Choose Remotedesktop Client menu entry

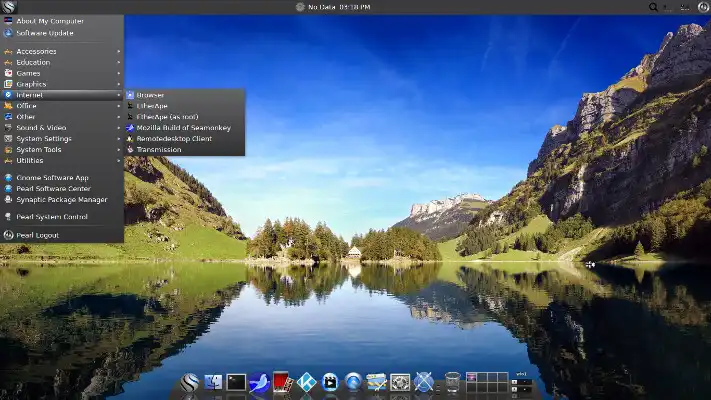pos(174,139)
